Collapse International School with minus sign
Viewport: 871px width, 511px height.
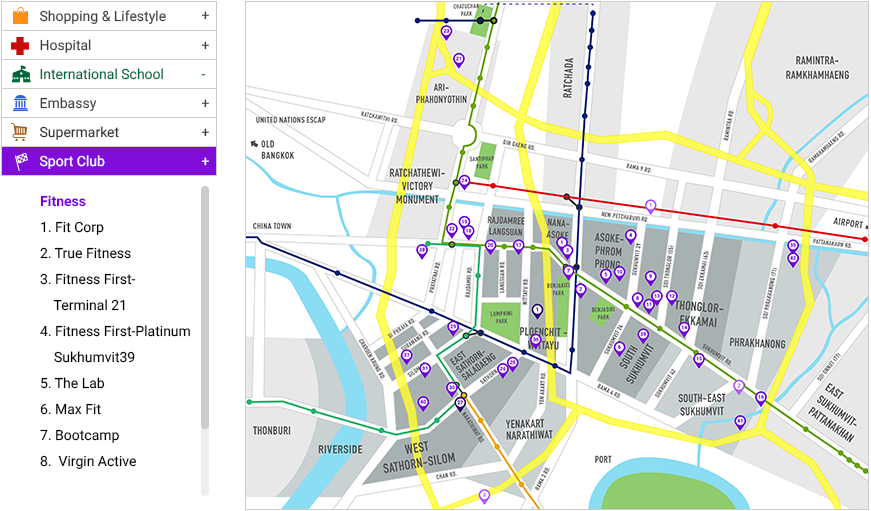click(x=204, y=74)
